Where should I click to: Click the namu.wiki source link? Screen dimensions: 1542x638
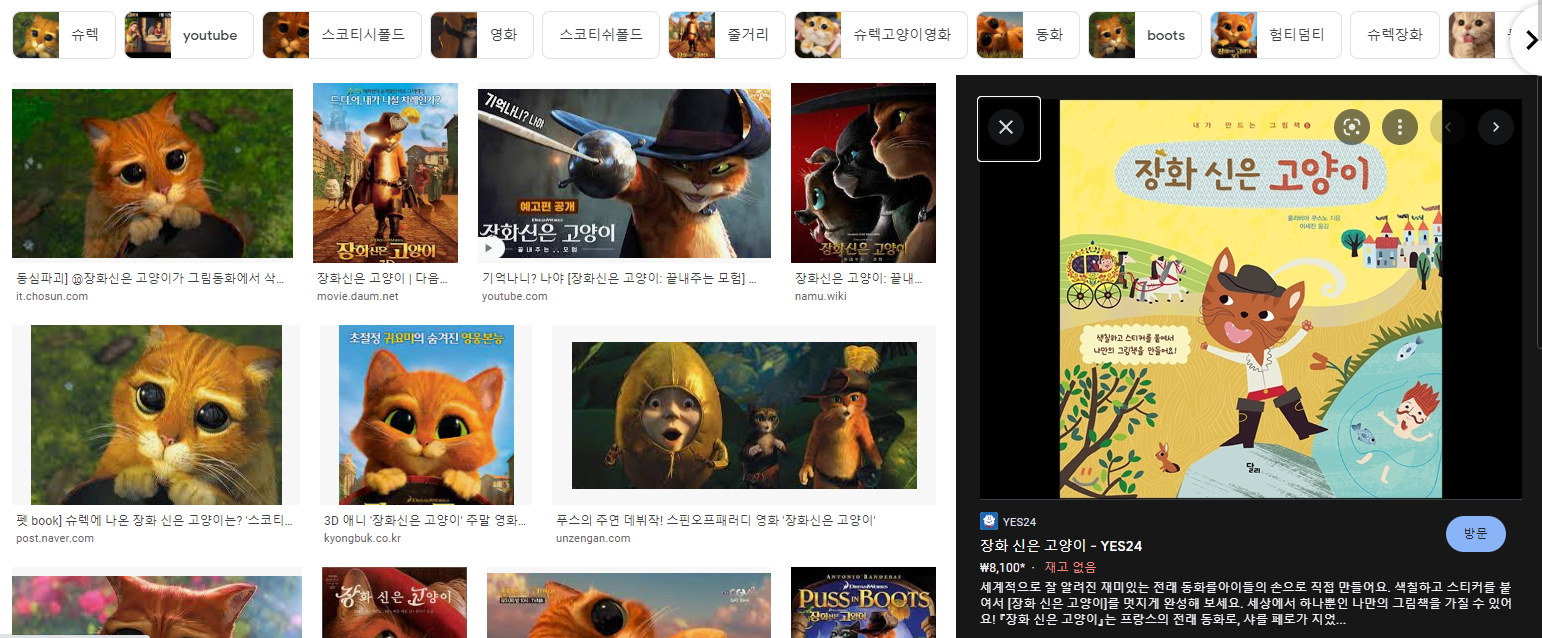(820, 296)
